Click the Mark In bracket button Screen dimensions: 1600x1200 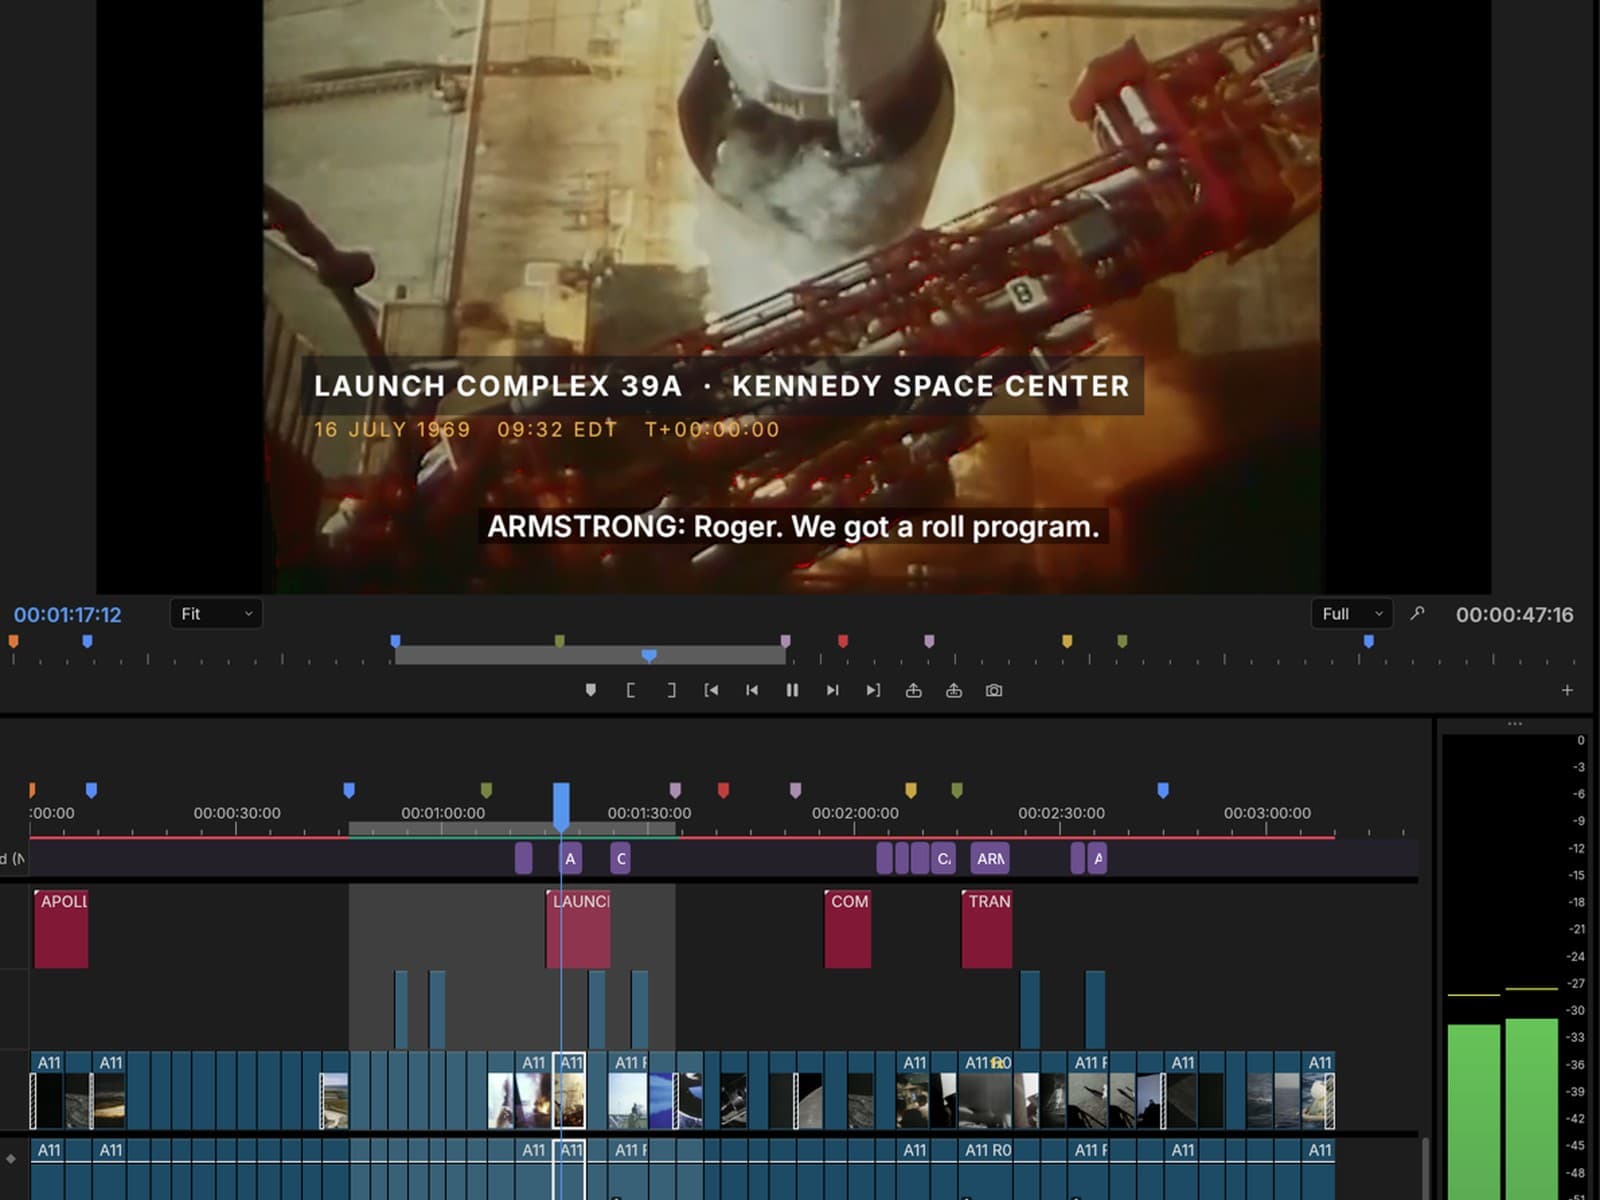click(630, 690)
